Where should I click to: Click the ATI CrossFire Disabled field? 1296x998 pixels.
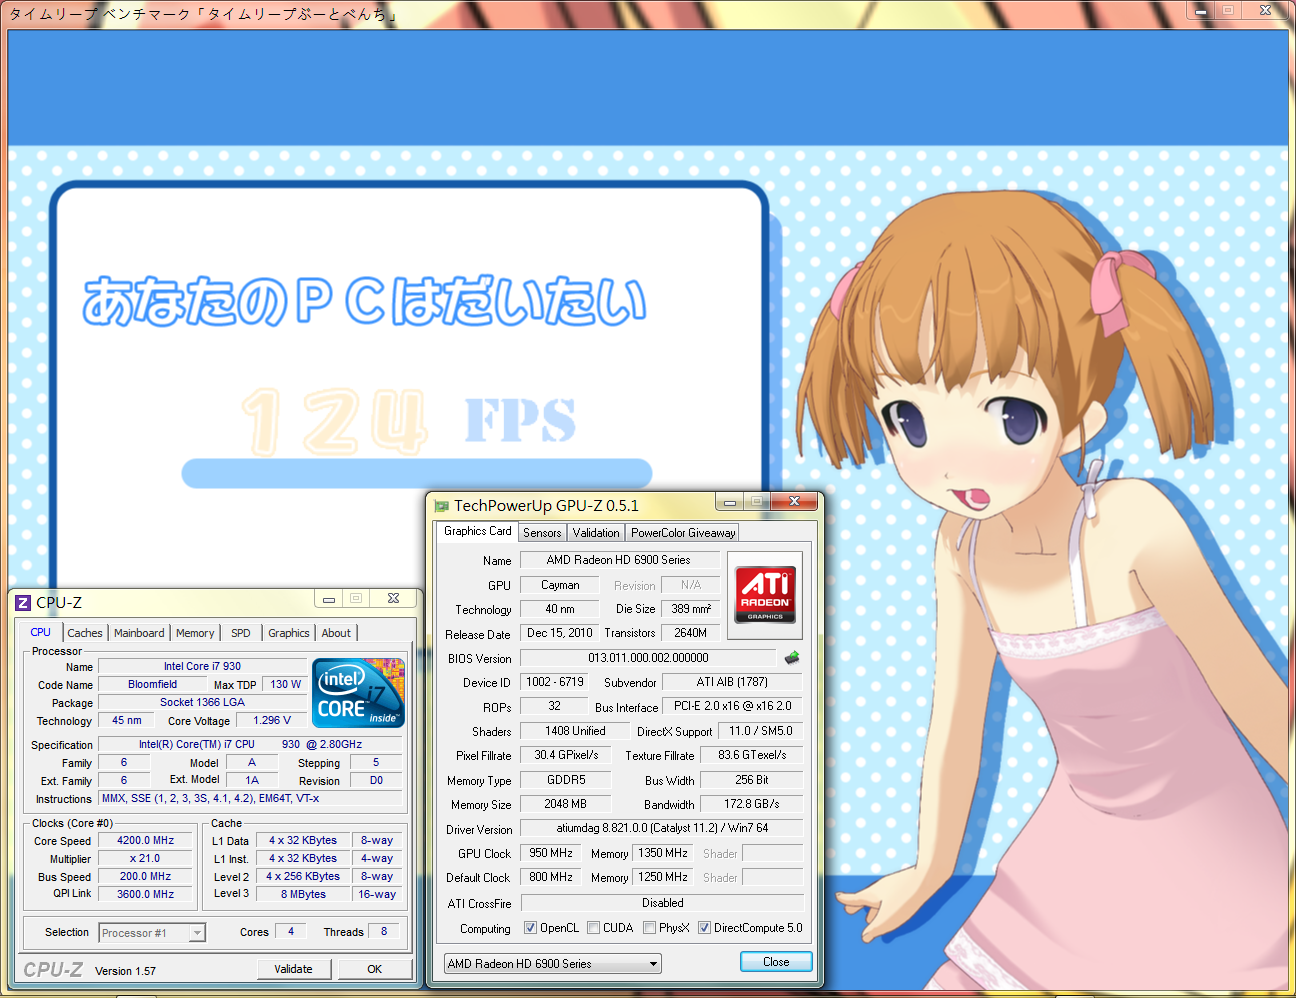pos(662,903)
